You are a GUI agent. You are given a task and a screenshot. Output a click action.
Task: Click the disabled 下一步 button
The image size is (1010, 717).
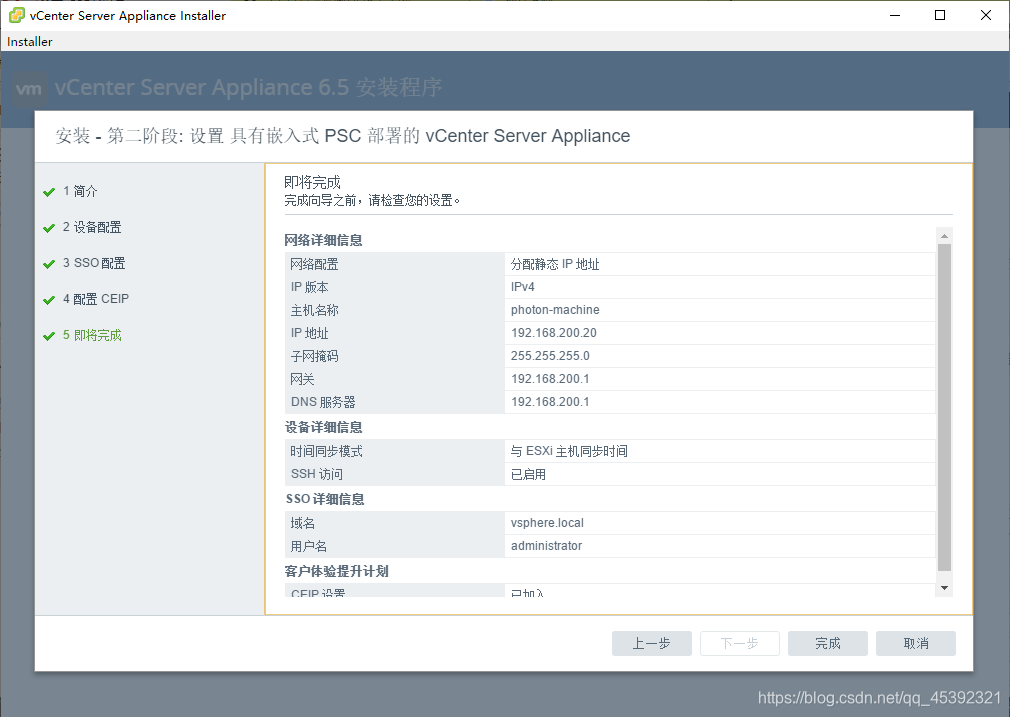click(739, 643)
